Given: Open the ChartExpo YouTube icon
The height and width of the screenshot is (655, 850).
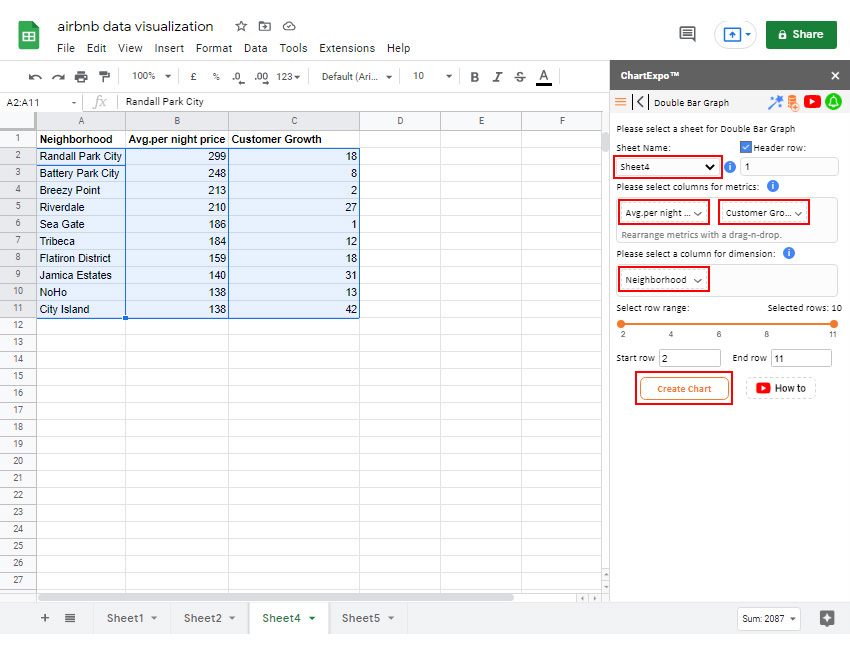Looking at the screenshot, I should 812,101.
